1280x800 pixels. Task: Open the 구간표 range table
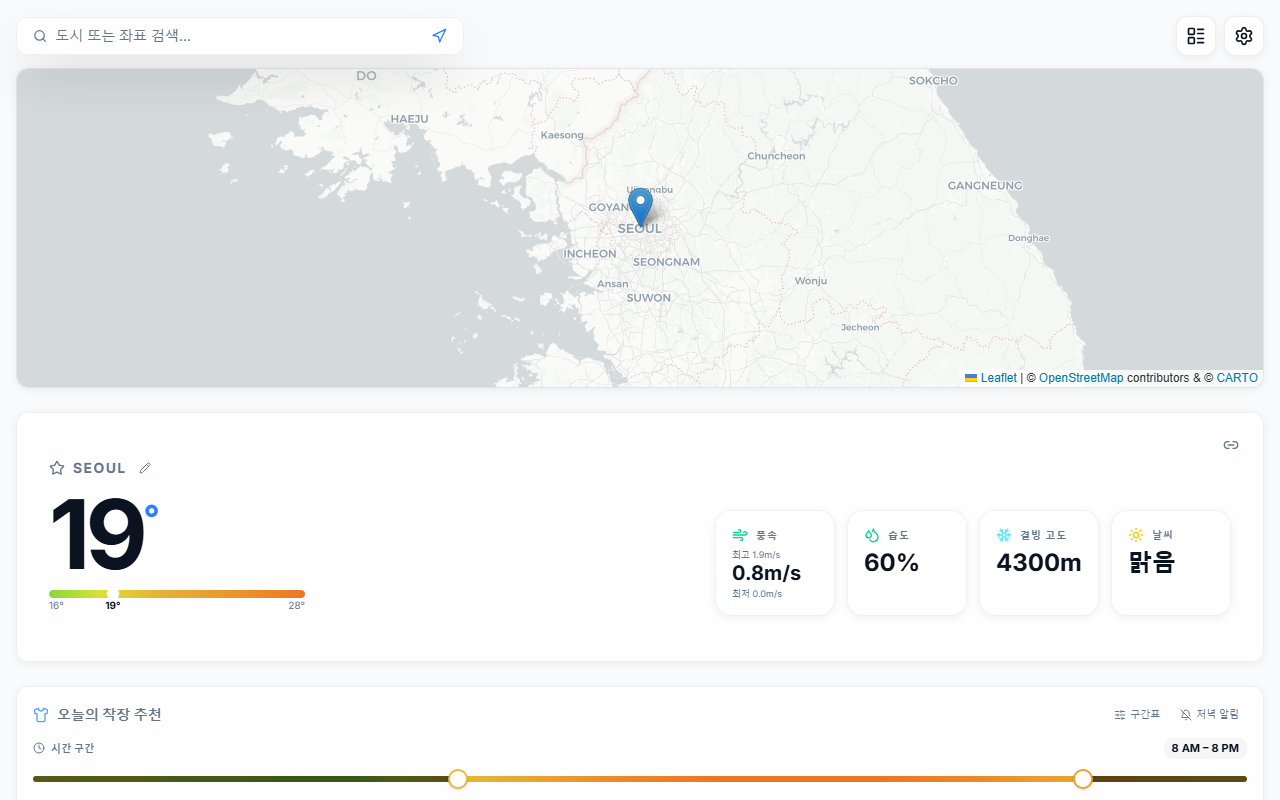point(1137,714)
